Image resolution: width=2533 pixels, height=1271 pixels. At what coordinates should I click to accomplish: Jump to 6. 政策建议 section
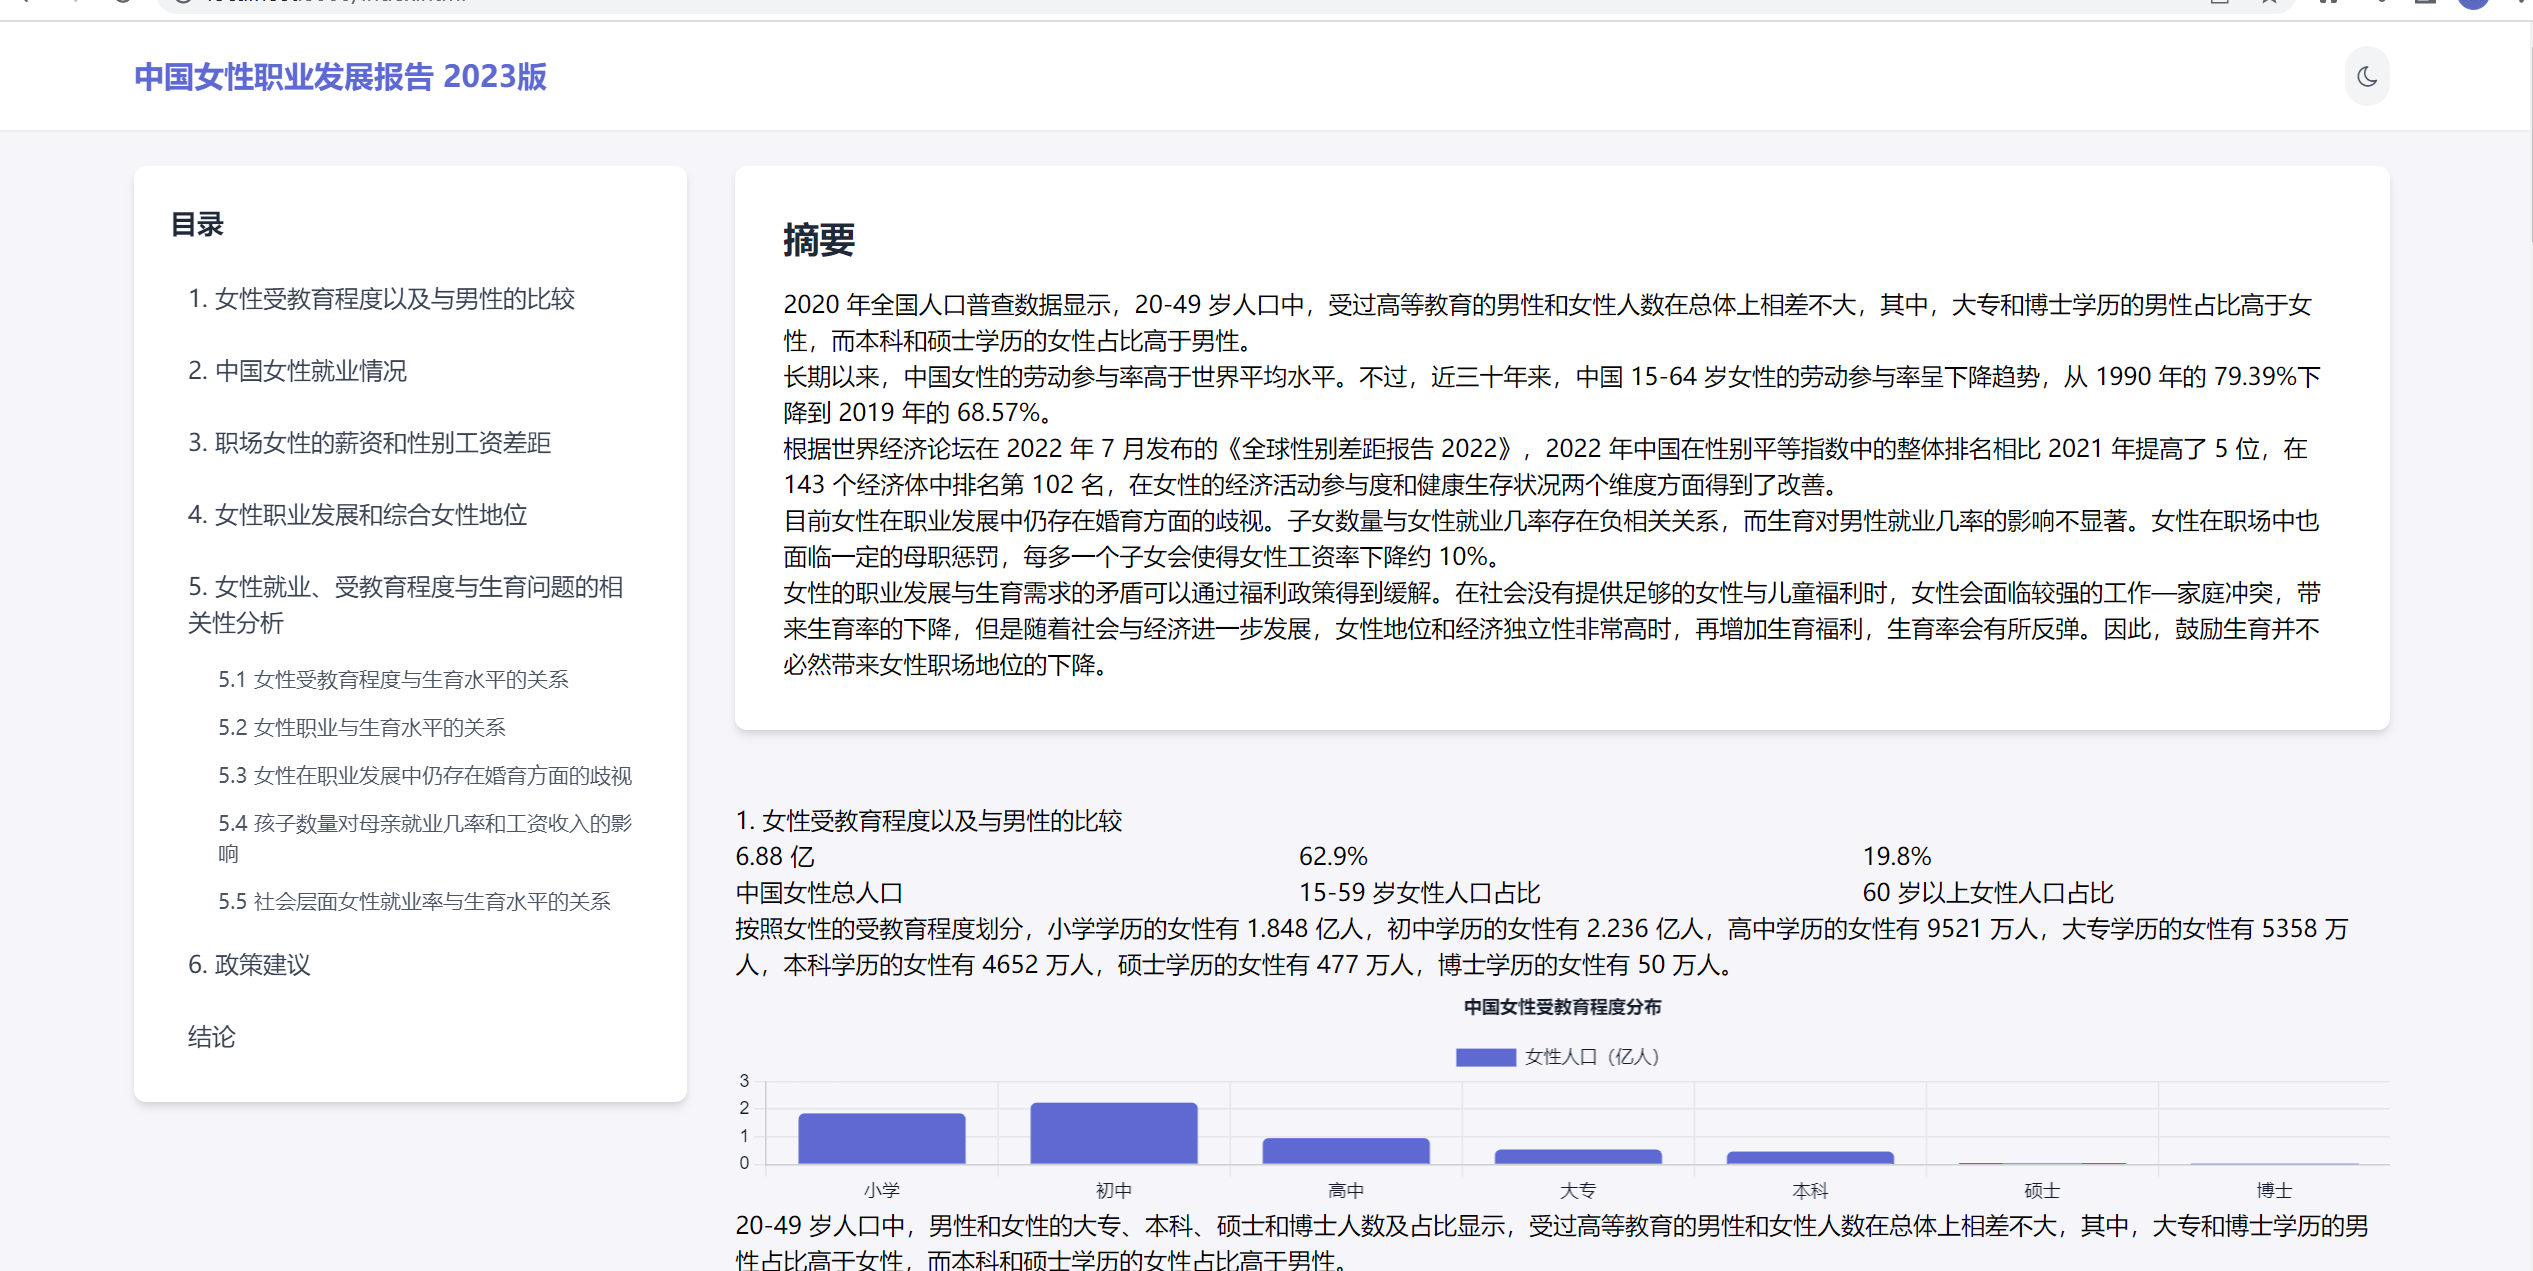(x=249, y=965)
